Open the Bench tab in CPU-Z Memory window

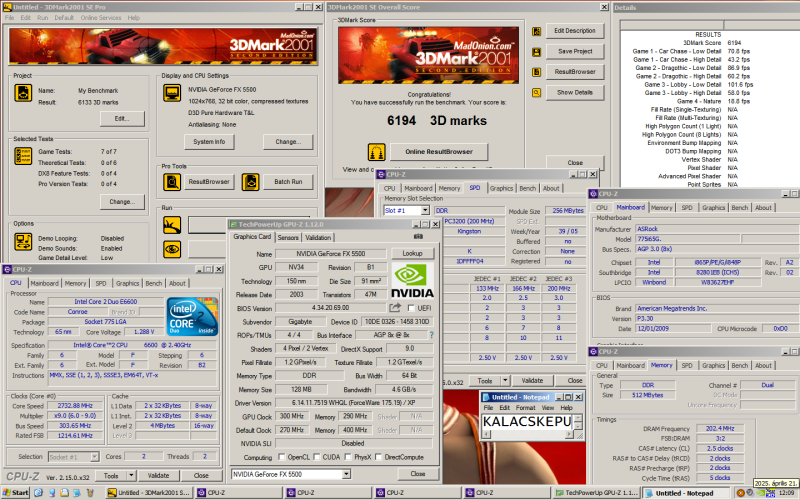click(739, 365)
